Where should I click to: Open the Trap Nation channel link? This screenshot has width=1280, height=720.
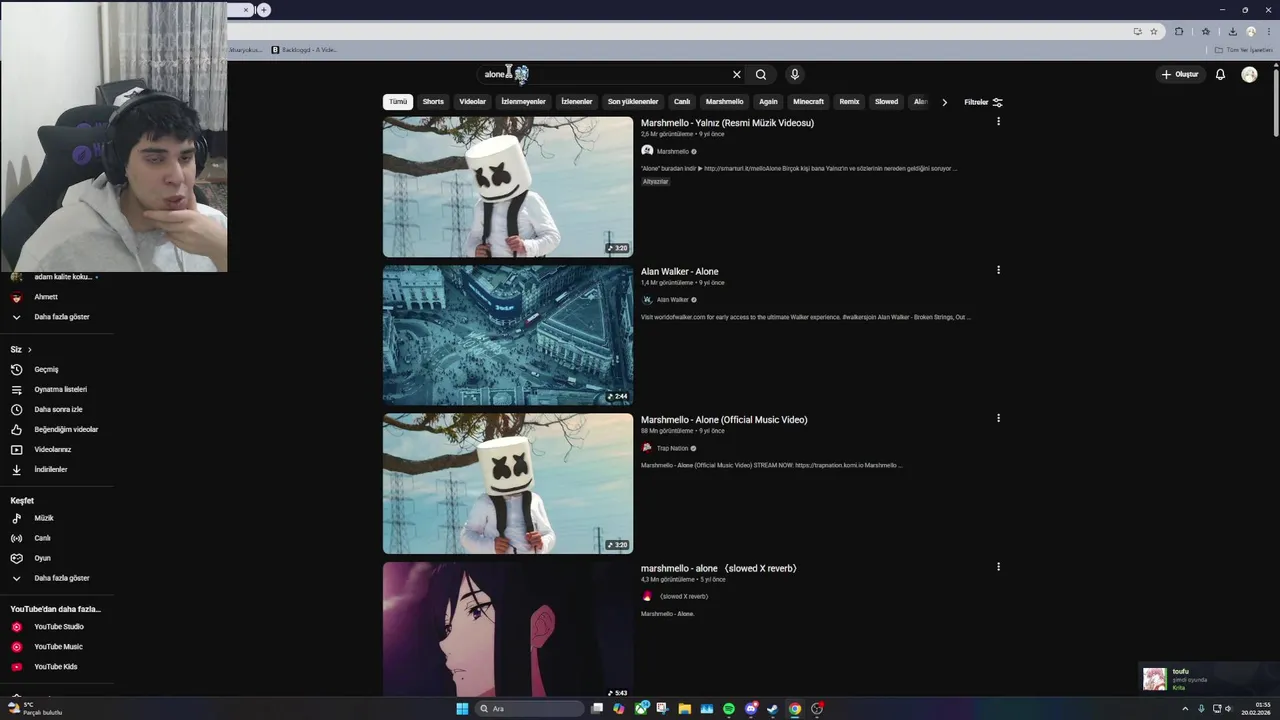(x=672, y=448)
